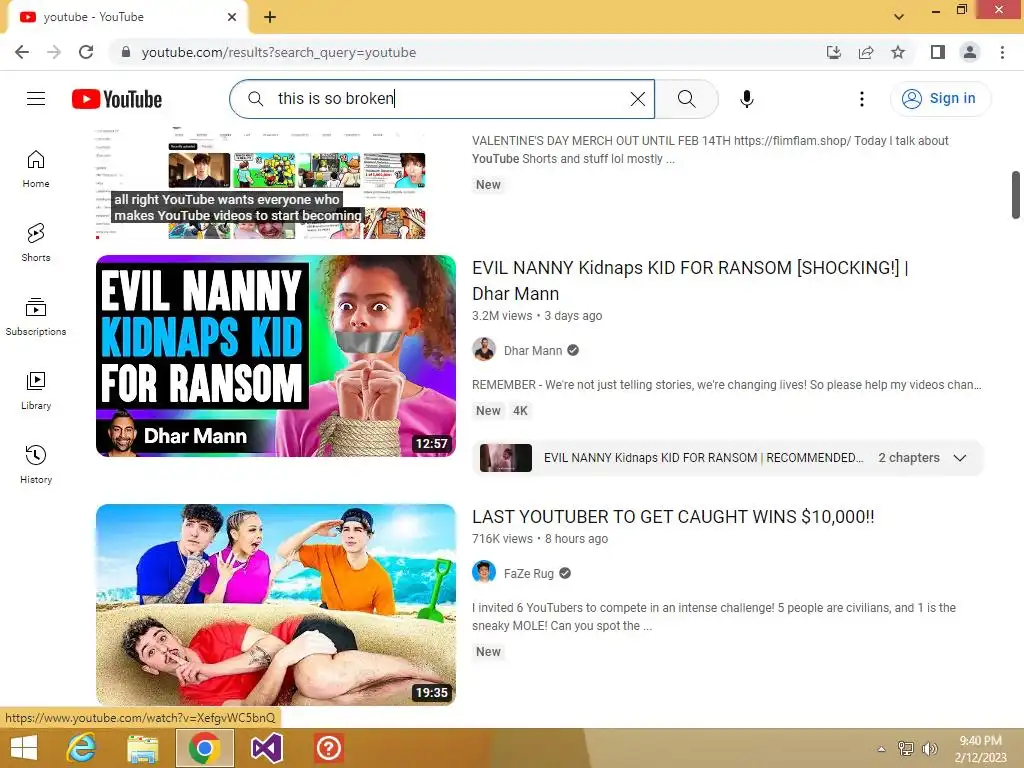Click the YouTube logo
This screenshot has width=1024, height=768.
coord(117,99)
